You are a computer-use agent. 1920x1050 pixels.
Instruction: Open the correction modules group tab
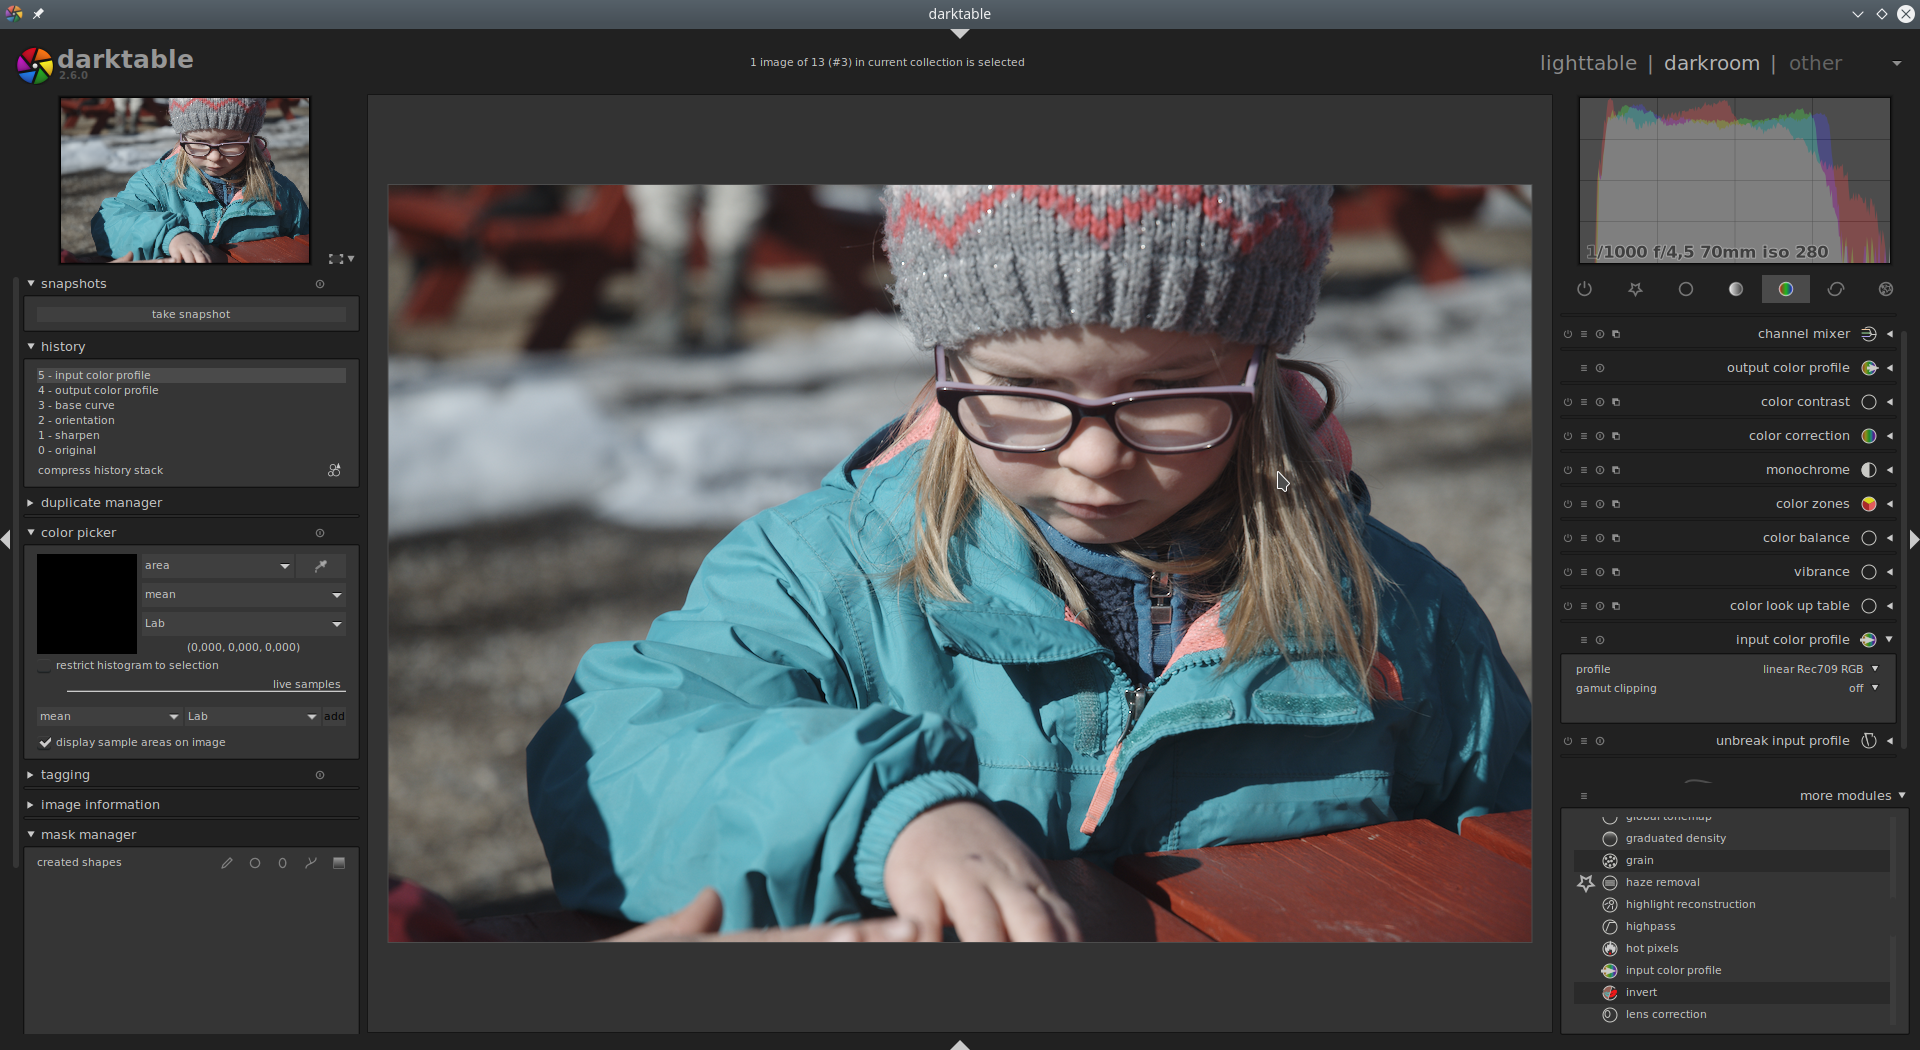point(1836,289)
